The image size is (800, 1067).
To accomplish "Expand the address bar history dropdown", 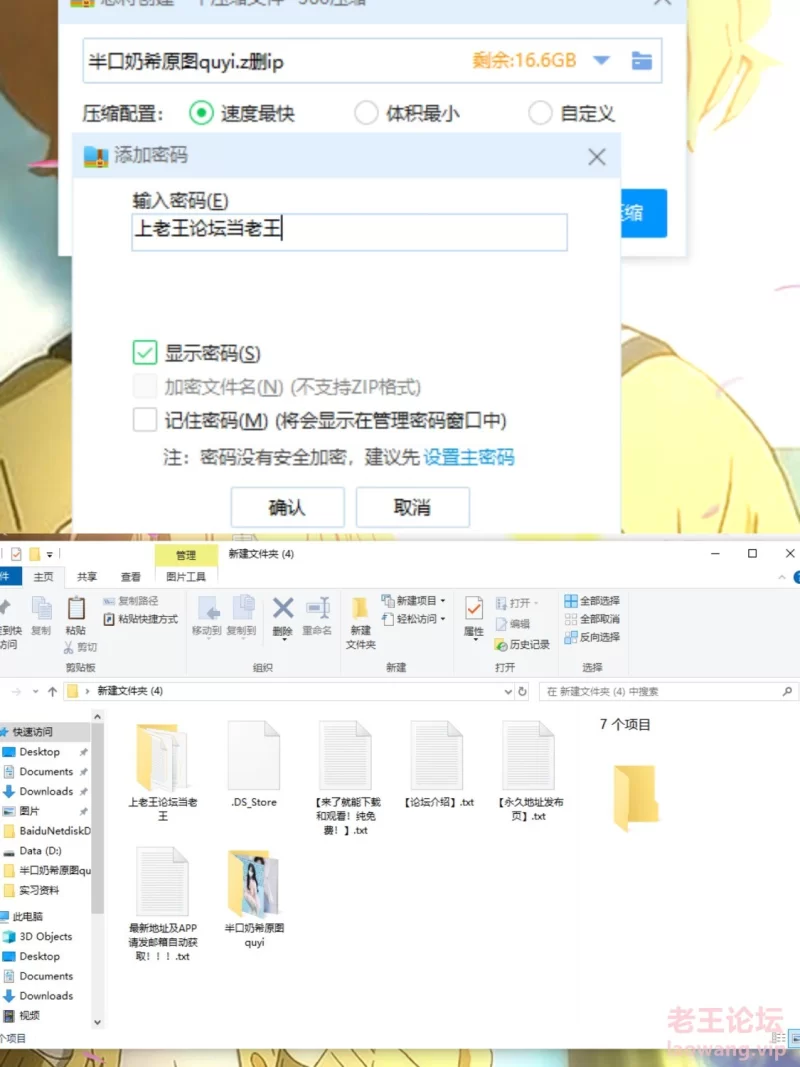I will (507, 691).
